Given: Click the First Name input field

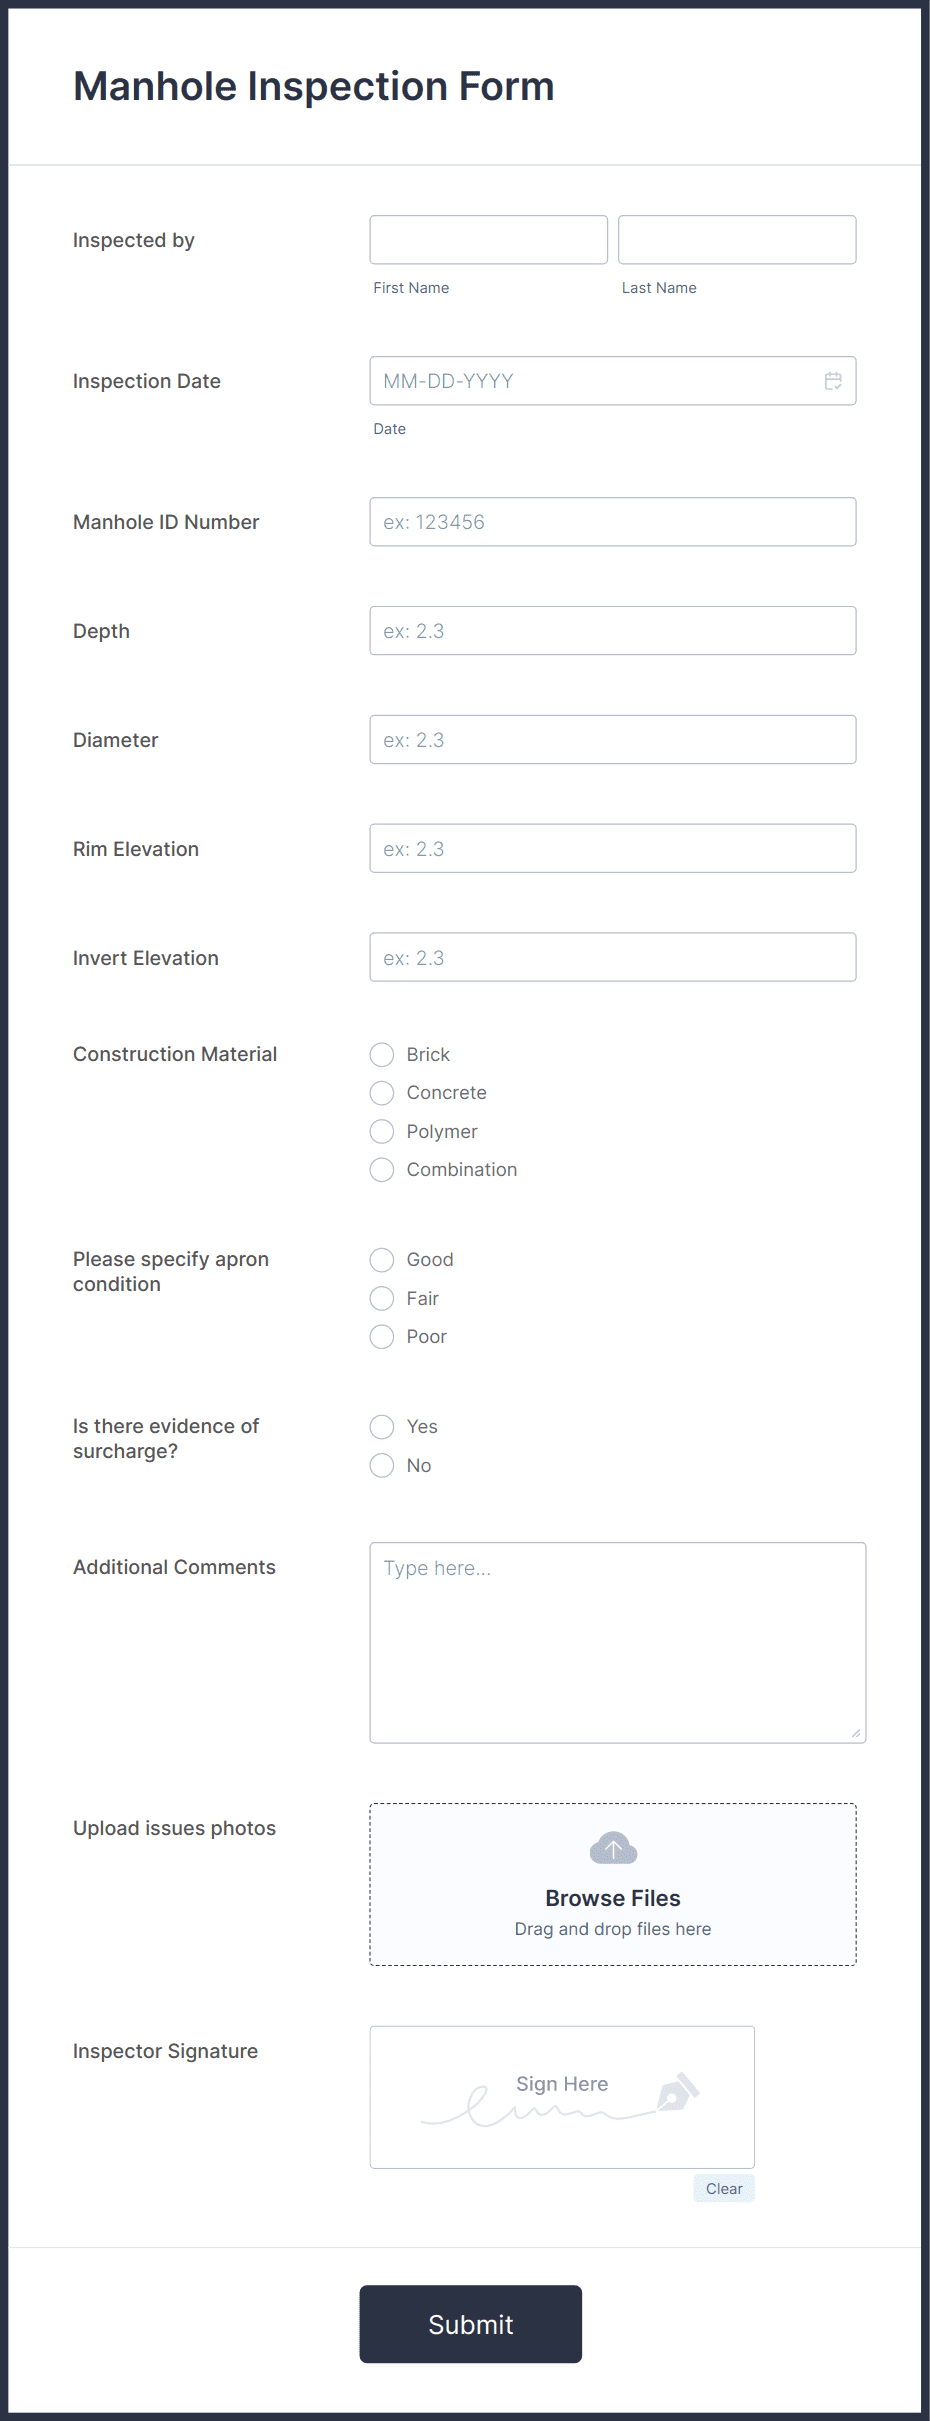Looking at the screenshot, I should (488, 239).
